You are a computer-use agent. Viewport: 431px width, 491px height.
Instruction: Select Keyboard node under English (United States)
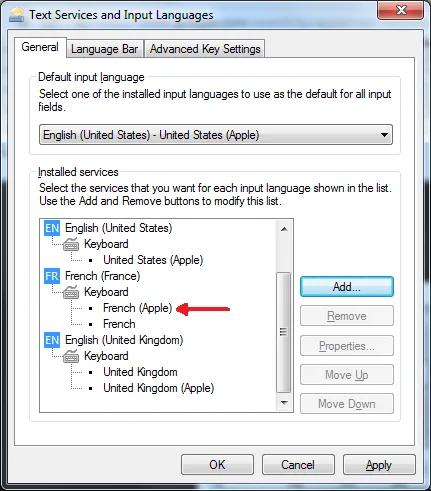click(106, 244)
